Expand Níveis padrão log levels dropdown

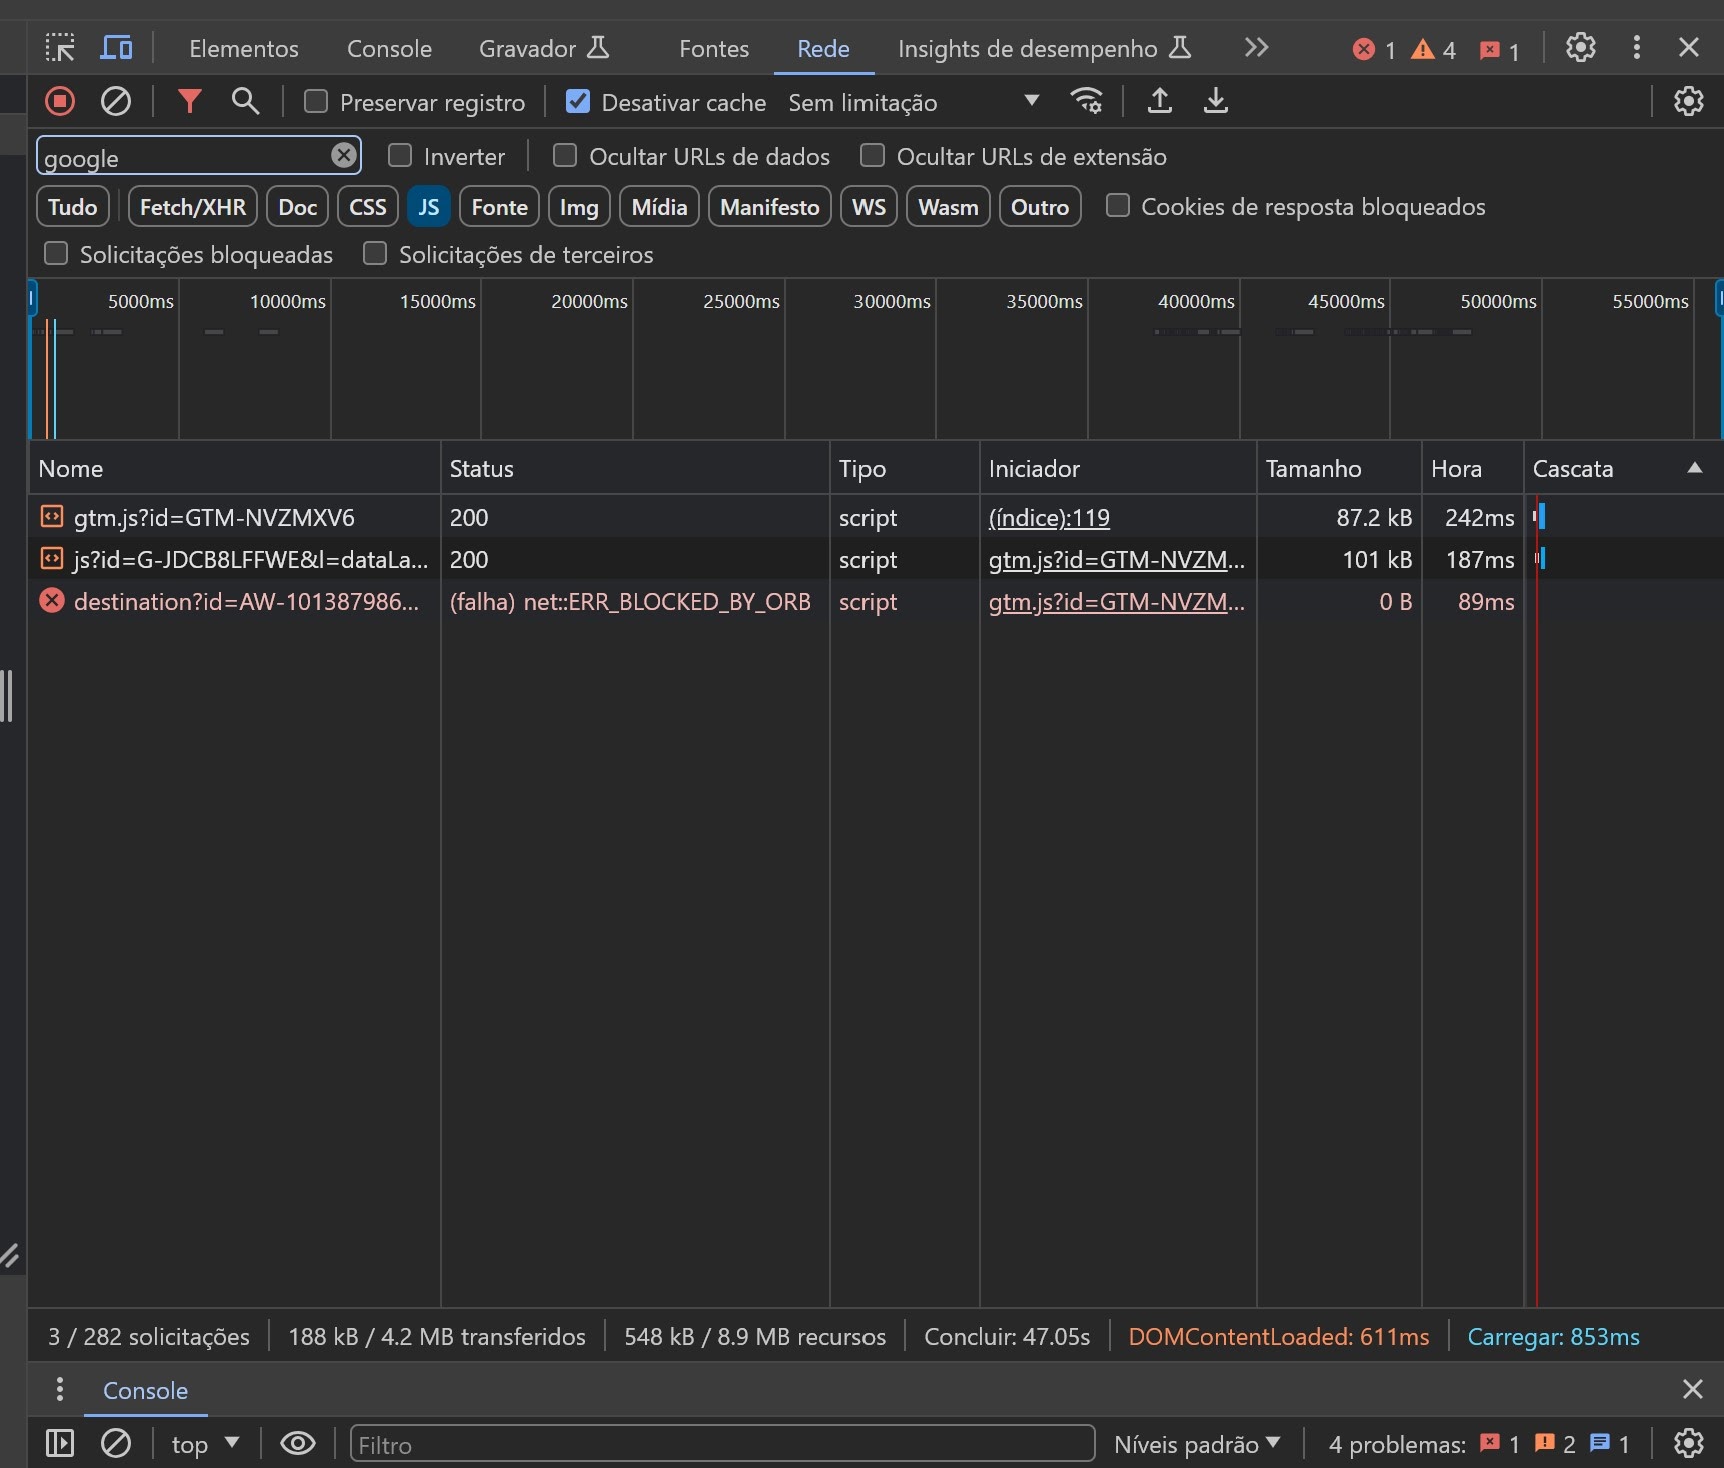click(x=1196, y=1444)
